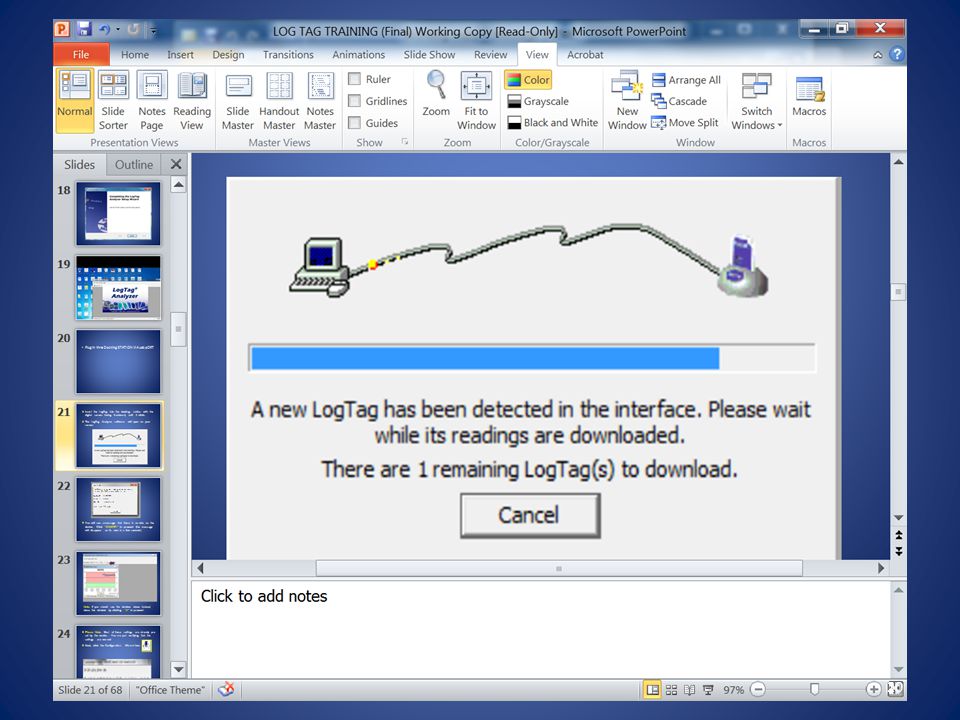Minimize the ribbon chevron
Viewport: 960px width, 720px height.
(877, 54)
